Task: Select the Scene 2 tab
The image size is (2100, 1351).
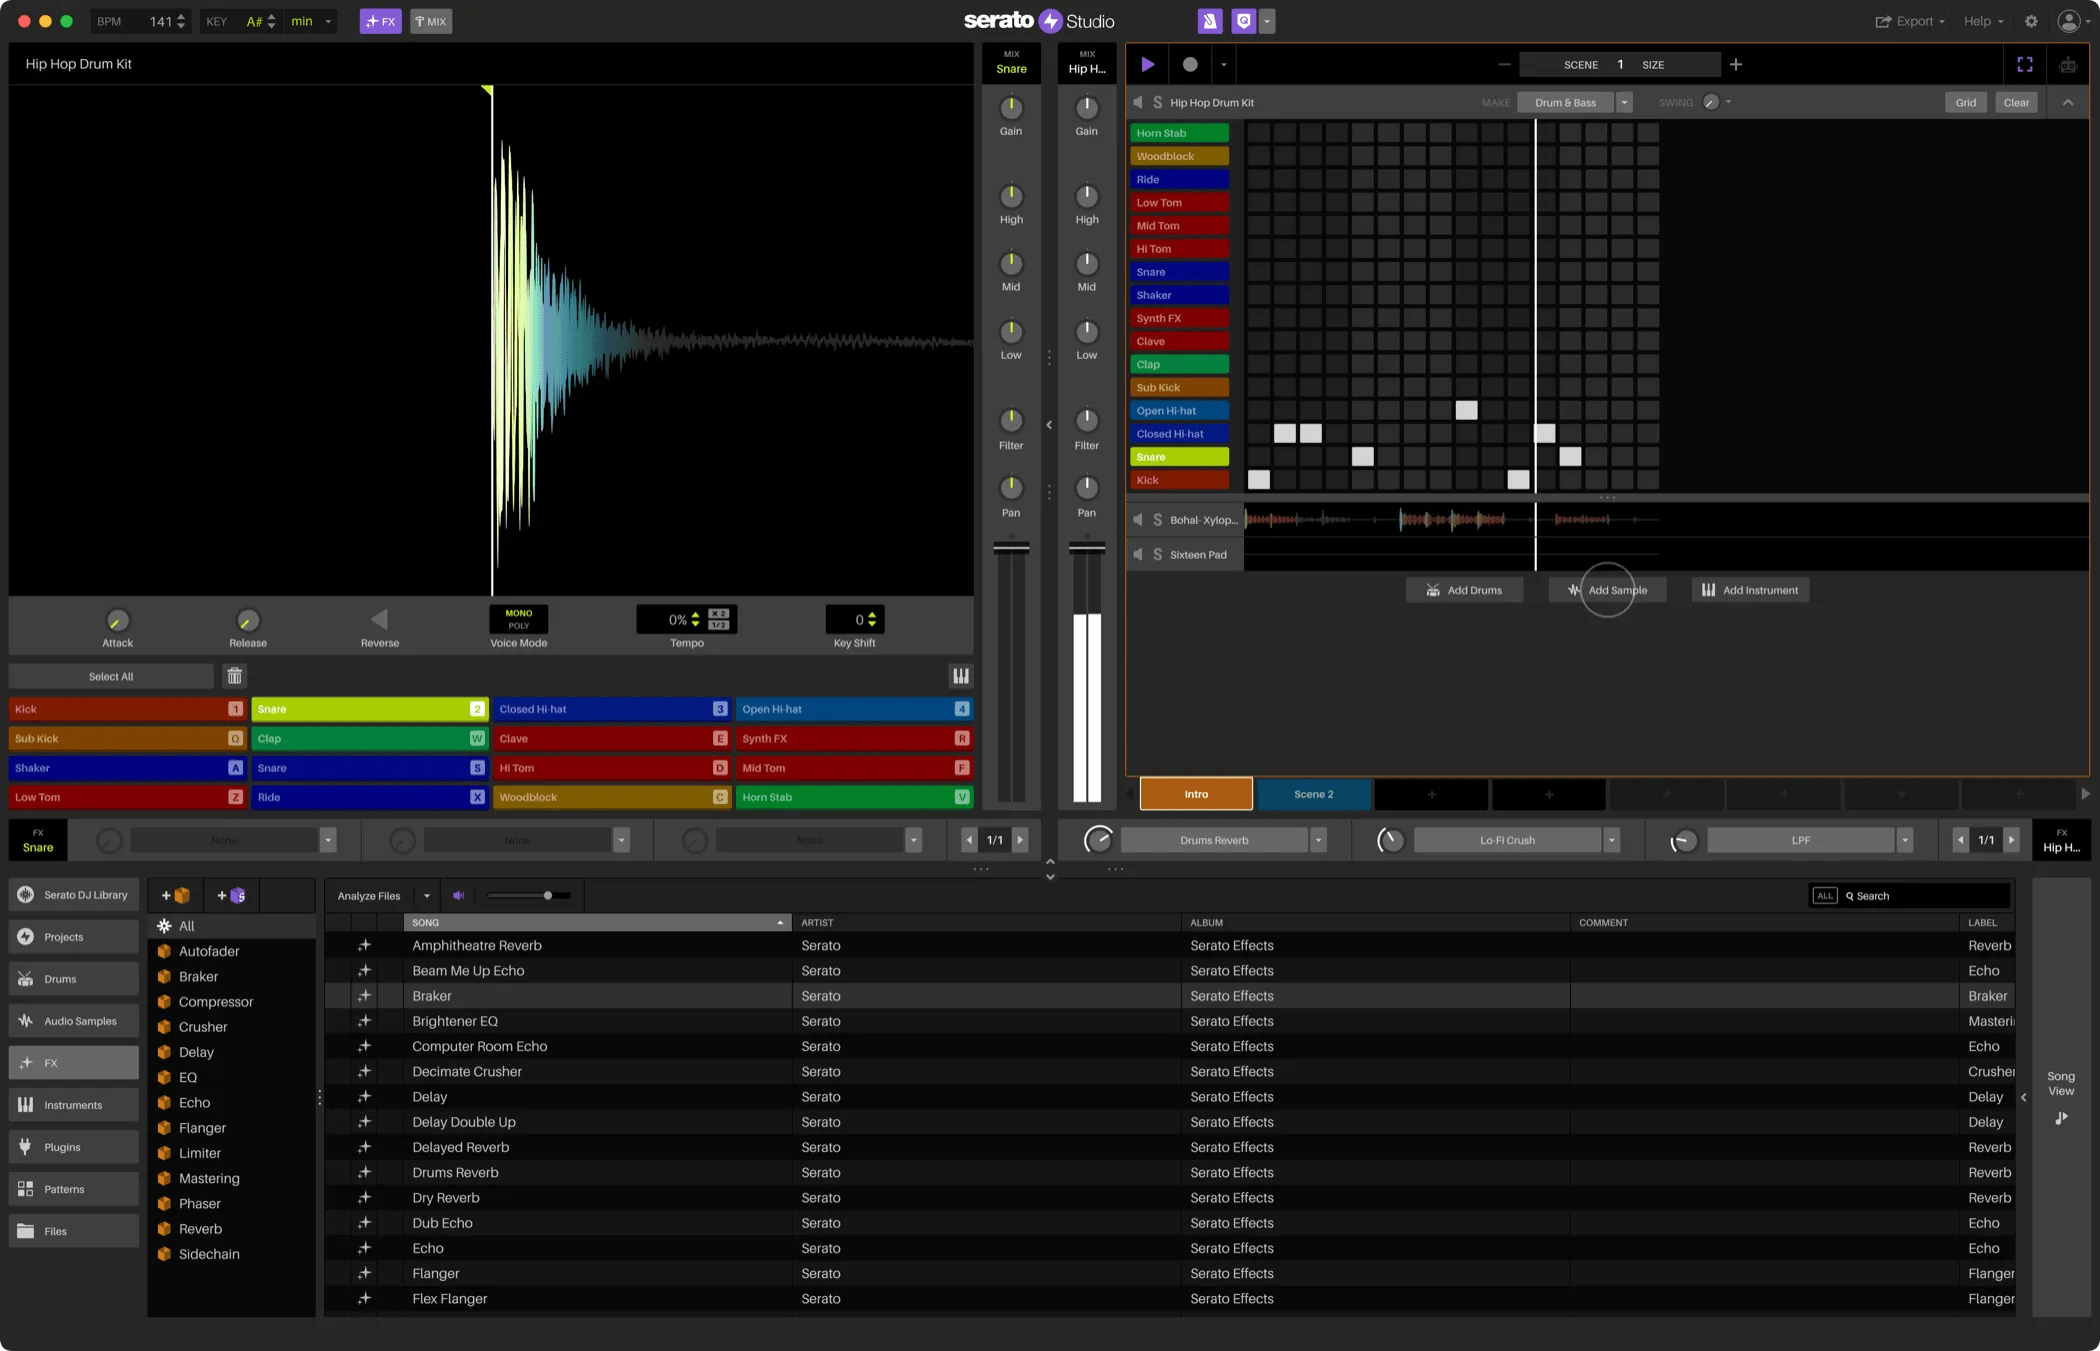Action: [x=1313, y=794]
